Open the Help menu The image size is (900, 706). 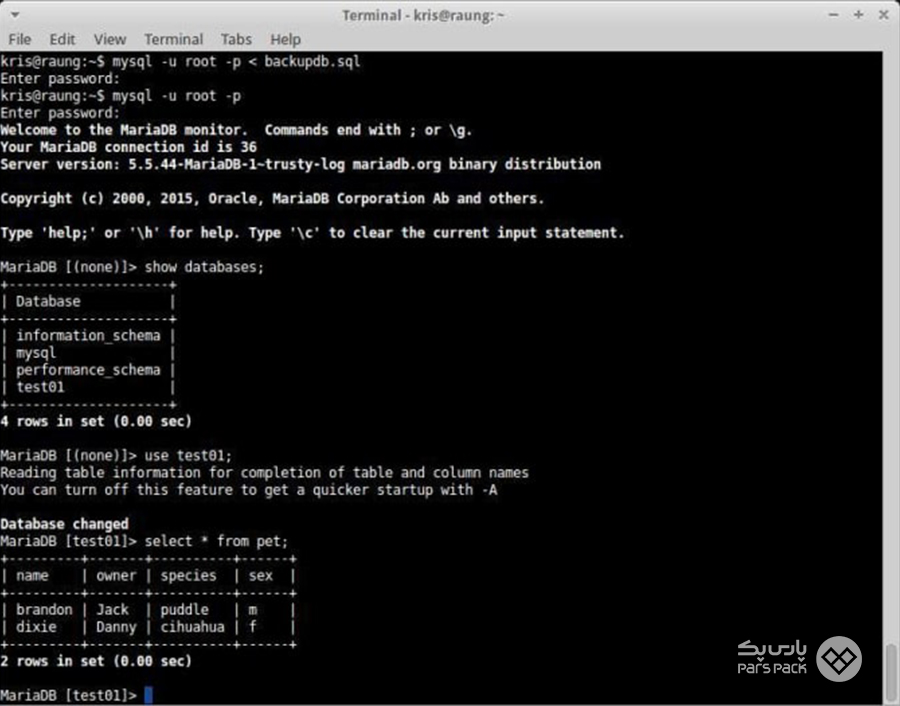[x=285, y=39]
